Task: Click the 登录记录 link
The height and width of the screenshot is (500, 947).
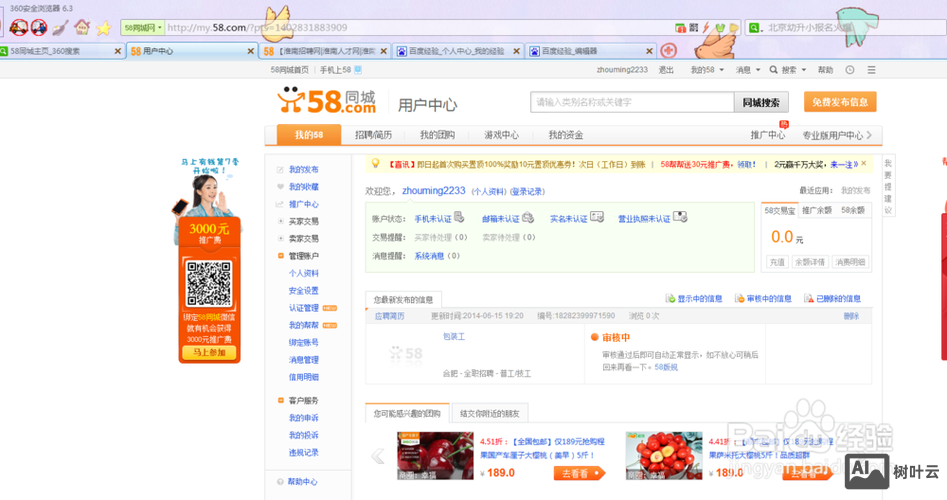Action: [x=527, y=191]
